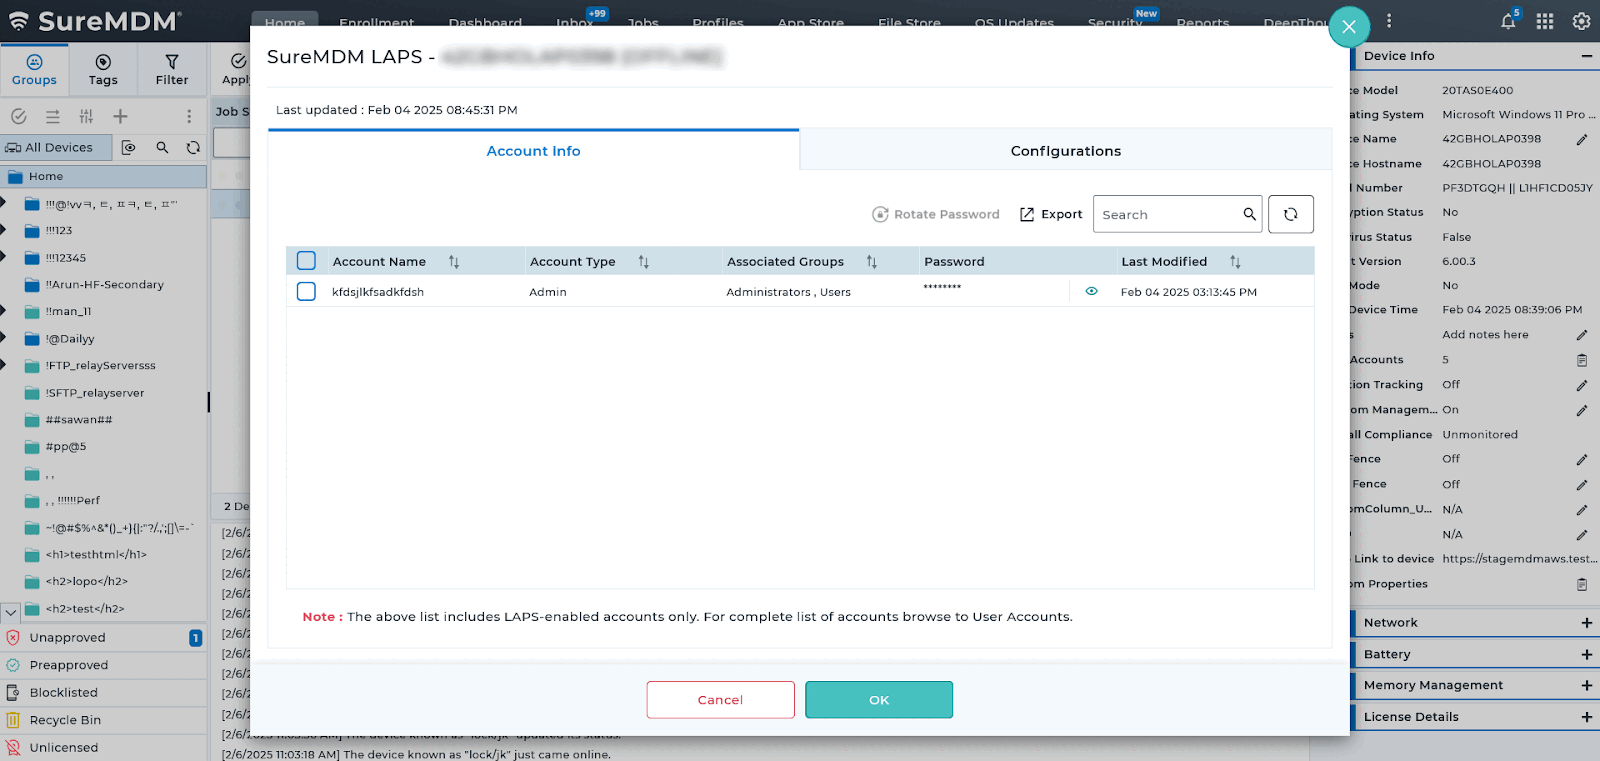
Task: Switch to the Configurations tab
Action: pos(1066,151)
